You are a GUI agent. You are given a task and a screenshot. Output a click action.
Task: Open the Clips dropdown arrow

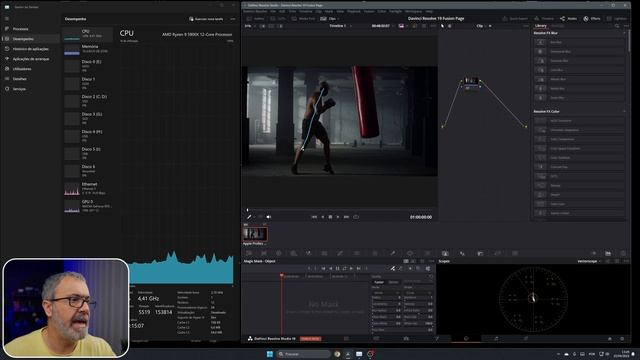(338, 18)
